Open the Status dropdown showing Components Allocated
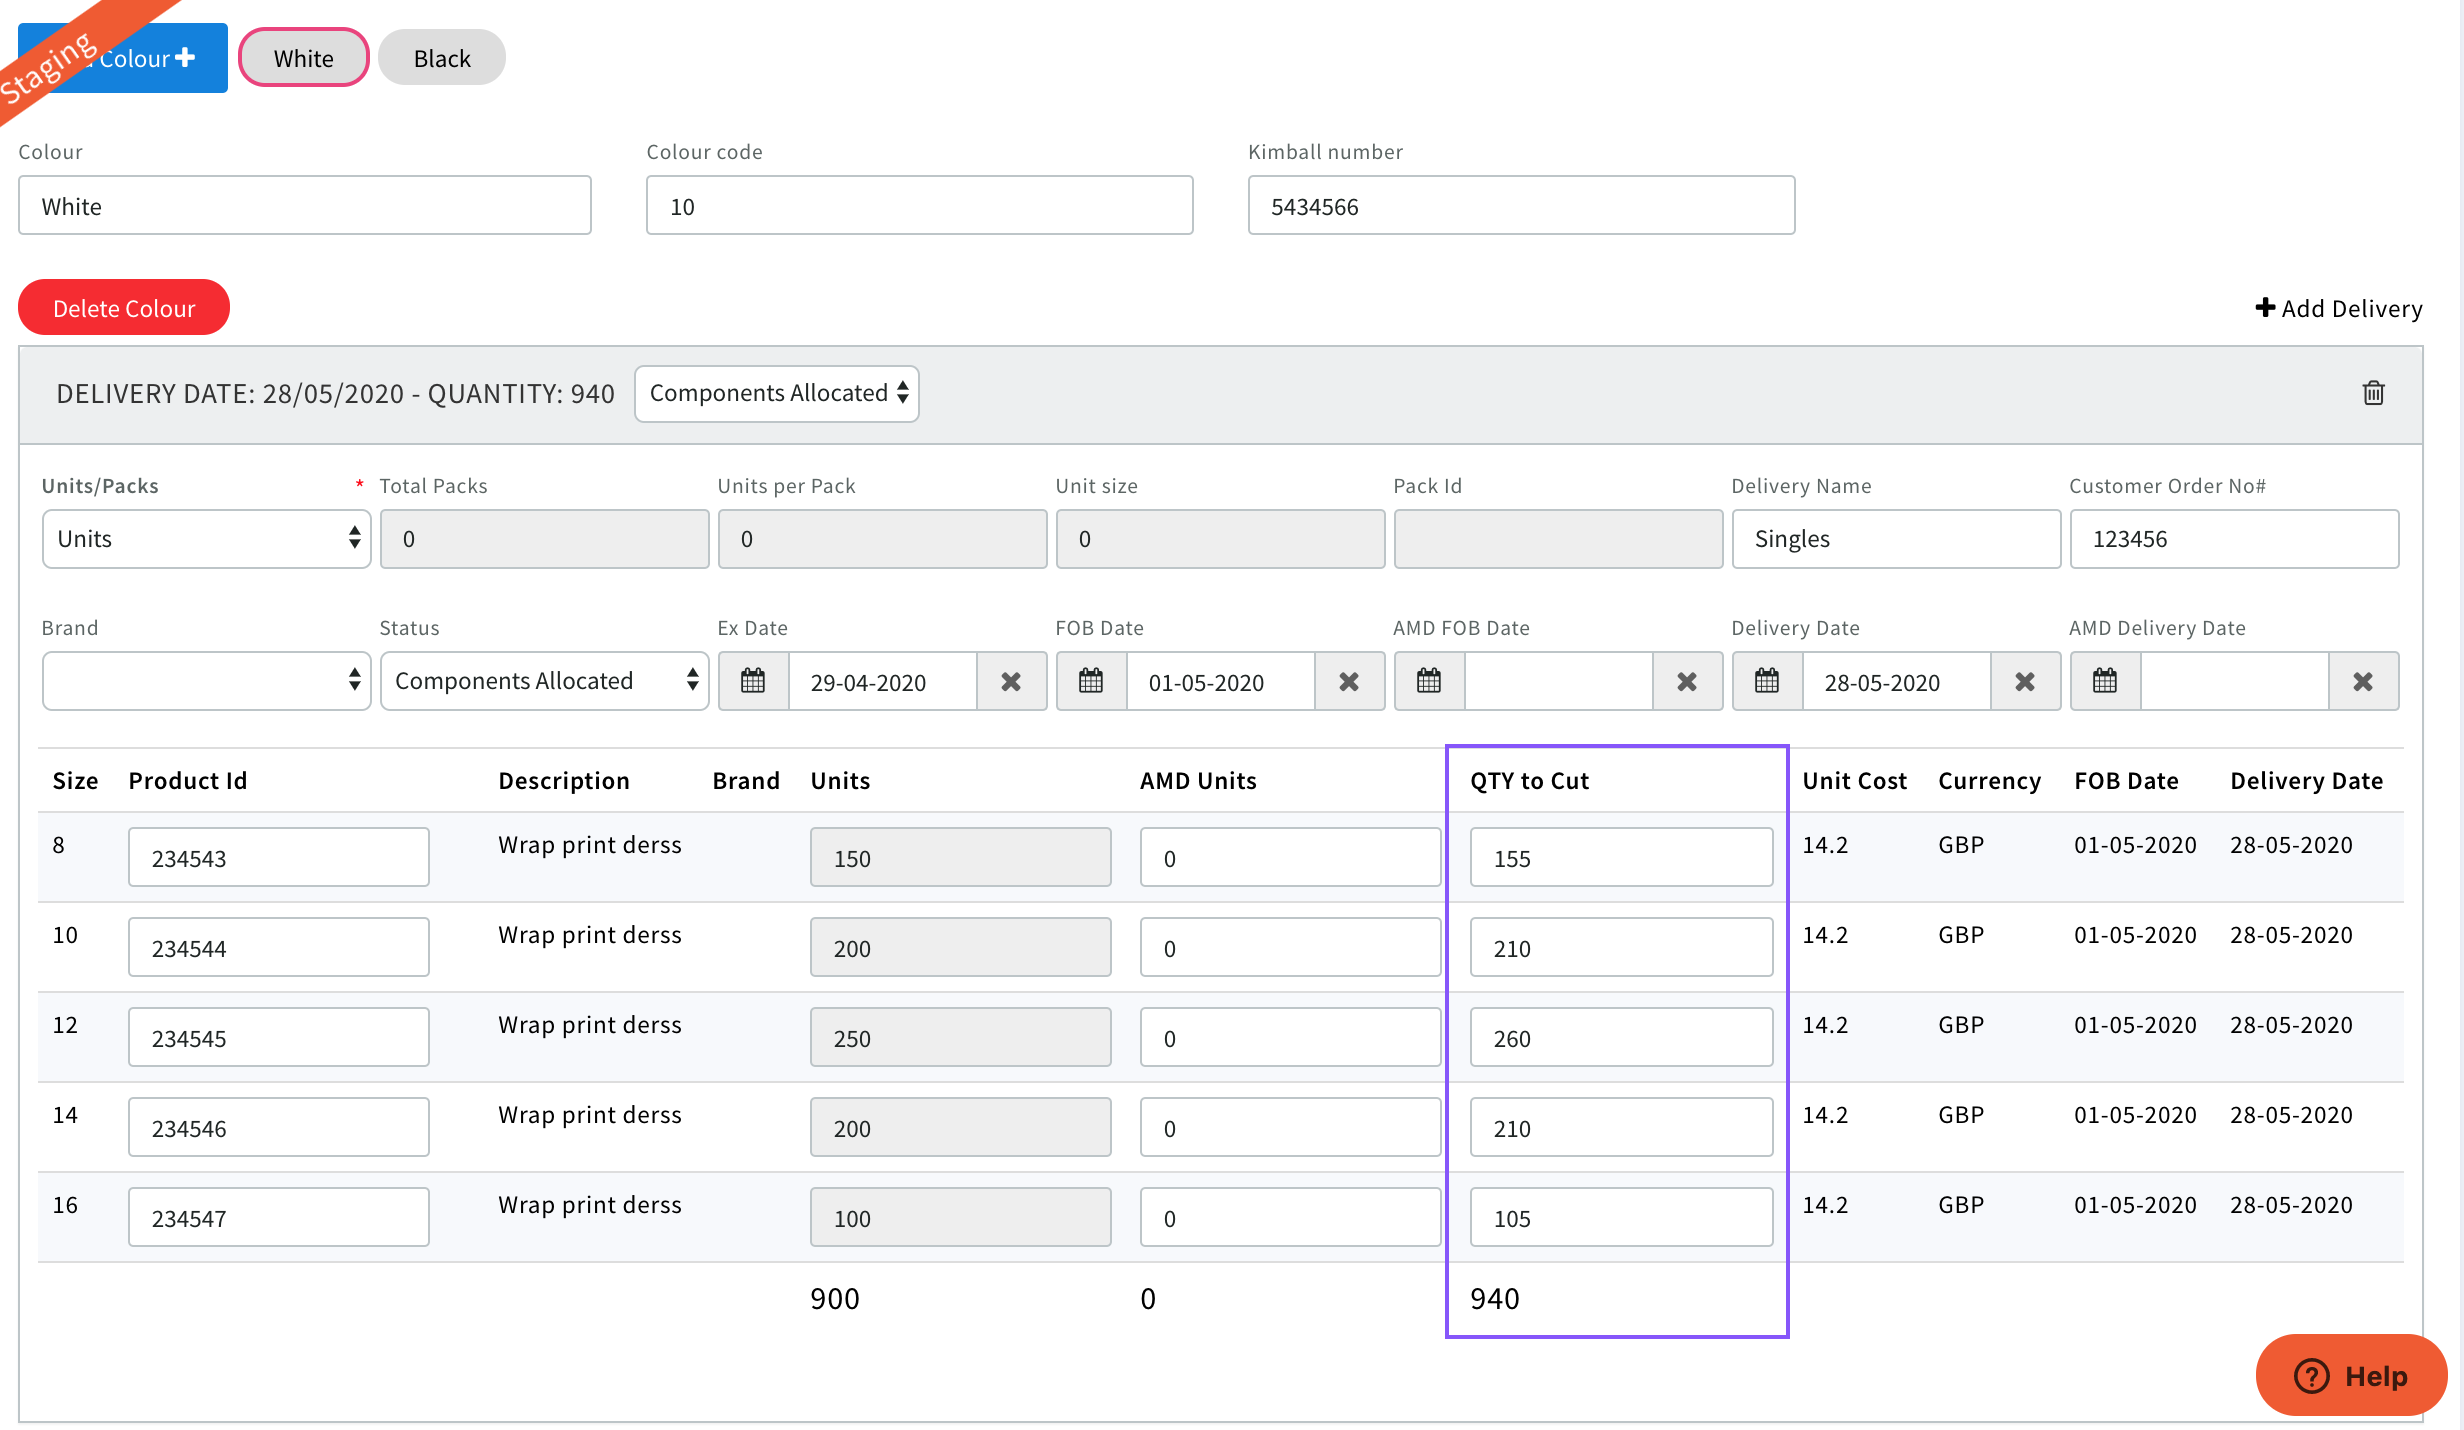 point(544,680)
